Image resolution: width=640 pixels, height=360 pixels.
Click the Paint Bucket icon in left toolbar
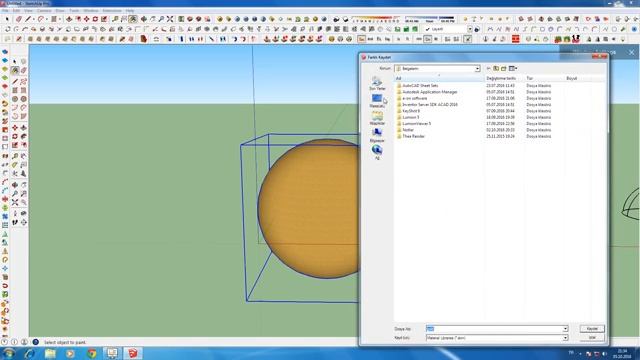[x=15, y=71]
